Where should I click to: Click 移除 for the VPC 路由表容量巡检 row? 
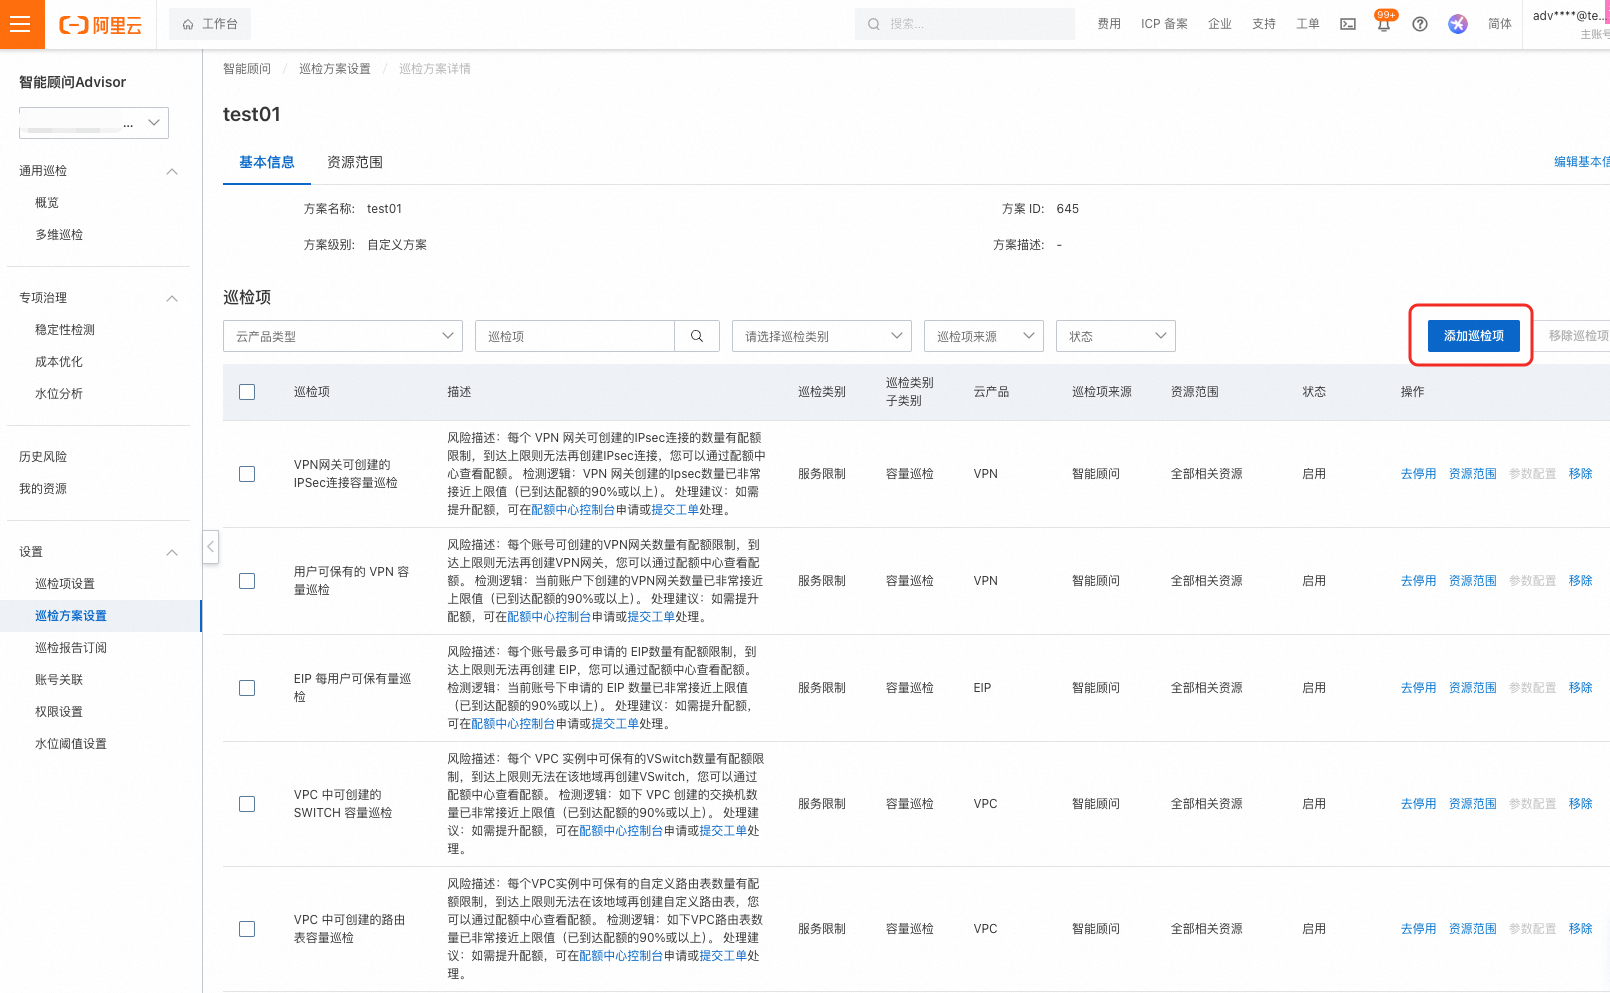(x=1580, y=929)
